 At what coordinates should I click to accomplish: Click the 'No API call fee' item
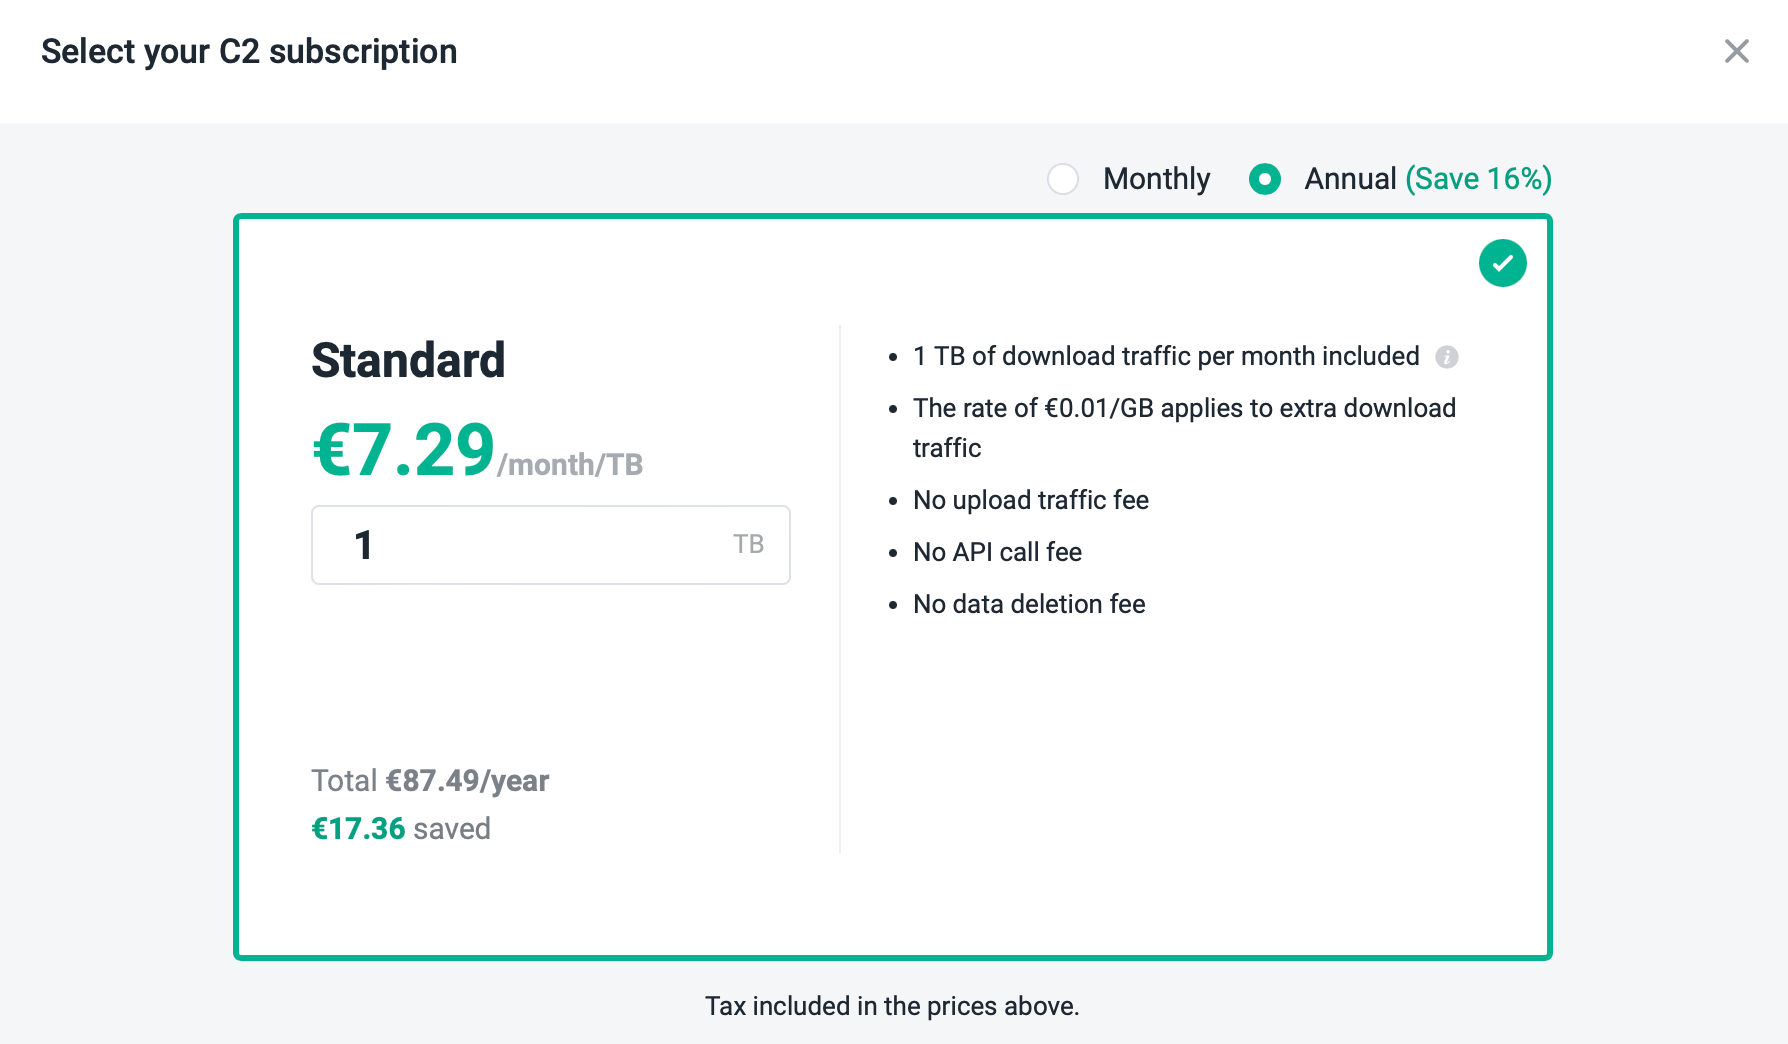(x=997, y=552)
